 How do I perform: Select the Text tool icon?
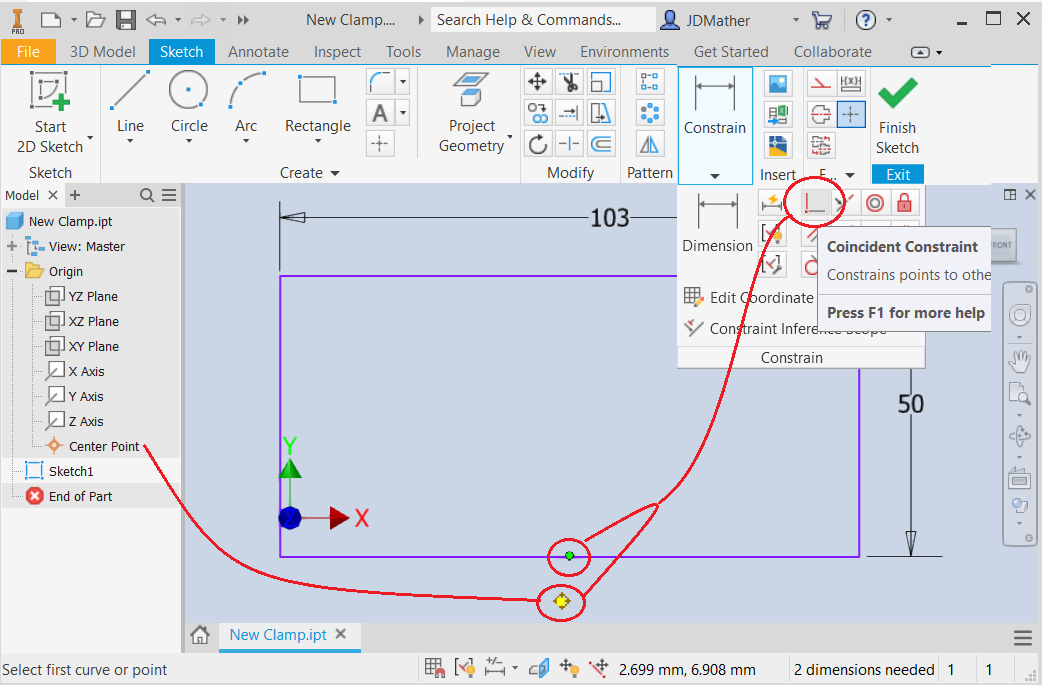pos(381,113)
